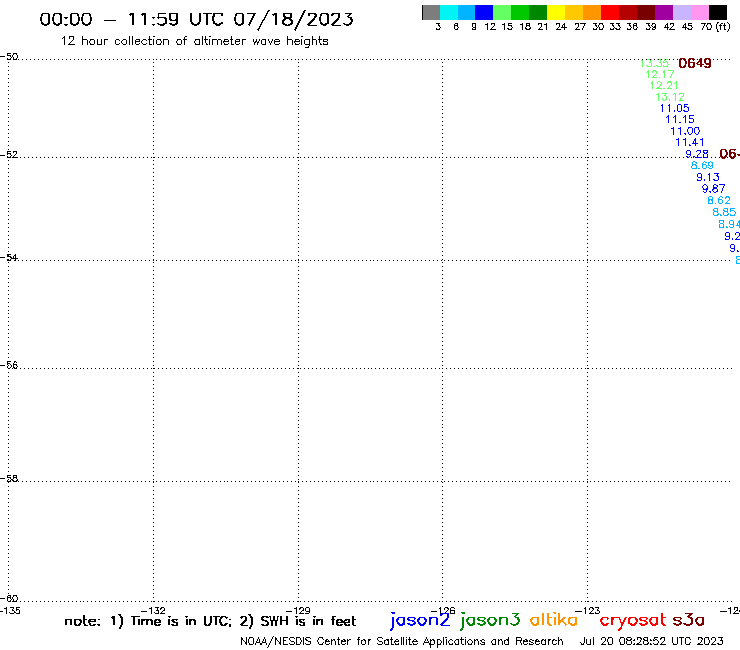Screen dimensions: 740x650
Task: Click the -58 latitude axis label
Action: [x=9, y=479]
